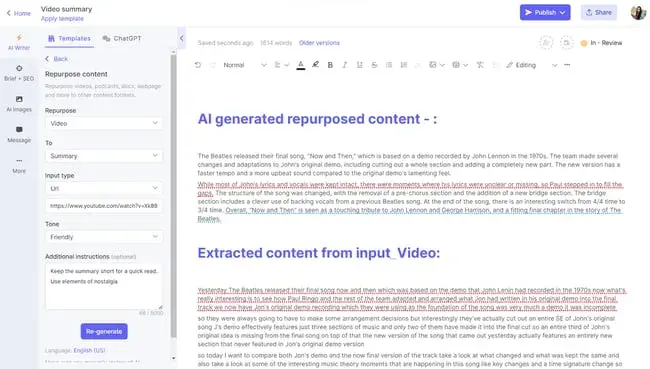Click the second dashed circle icon beside the status
This screenshot has width=650, height=369.
pos(566,43)
